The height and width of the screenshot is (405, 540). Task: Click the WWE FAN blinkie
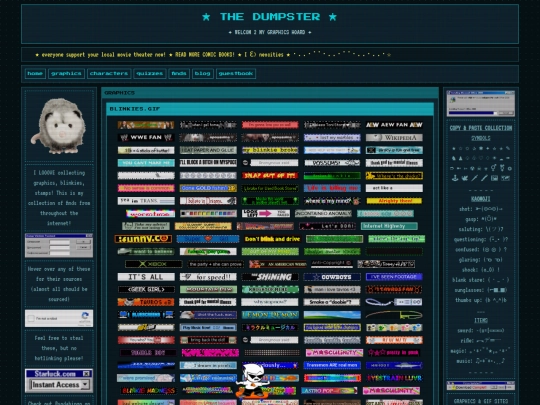(146, 137)
